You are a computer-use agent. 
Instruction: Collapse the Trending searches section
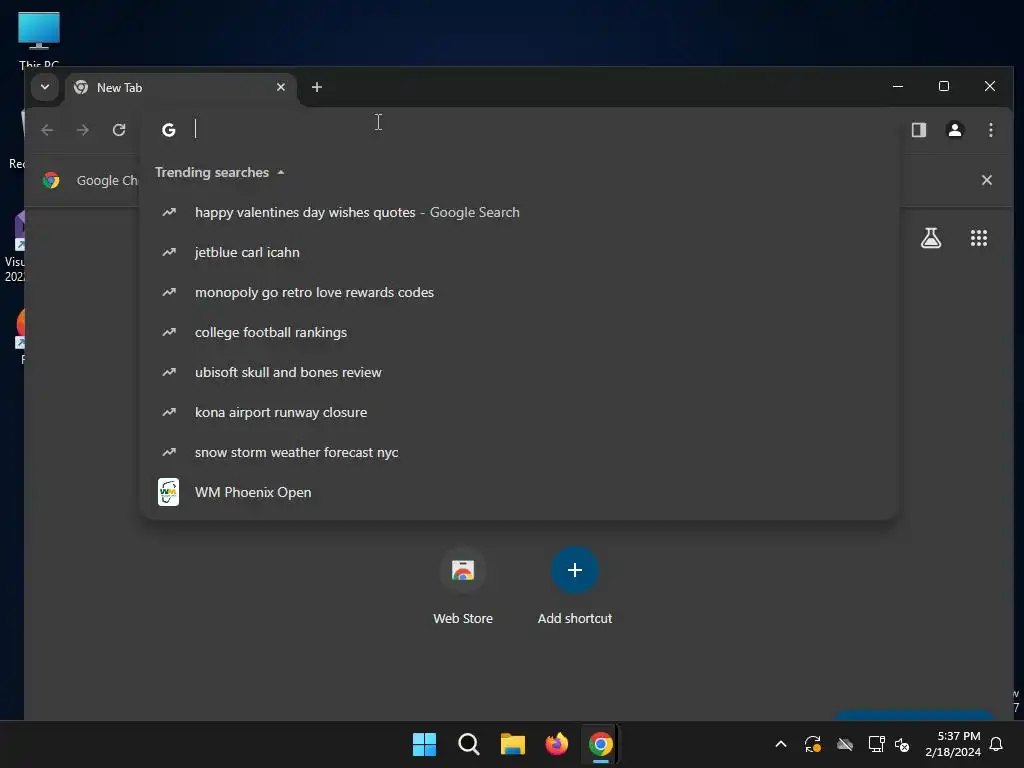pyautogui.click(x=219, y=172)
